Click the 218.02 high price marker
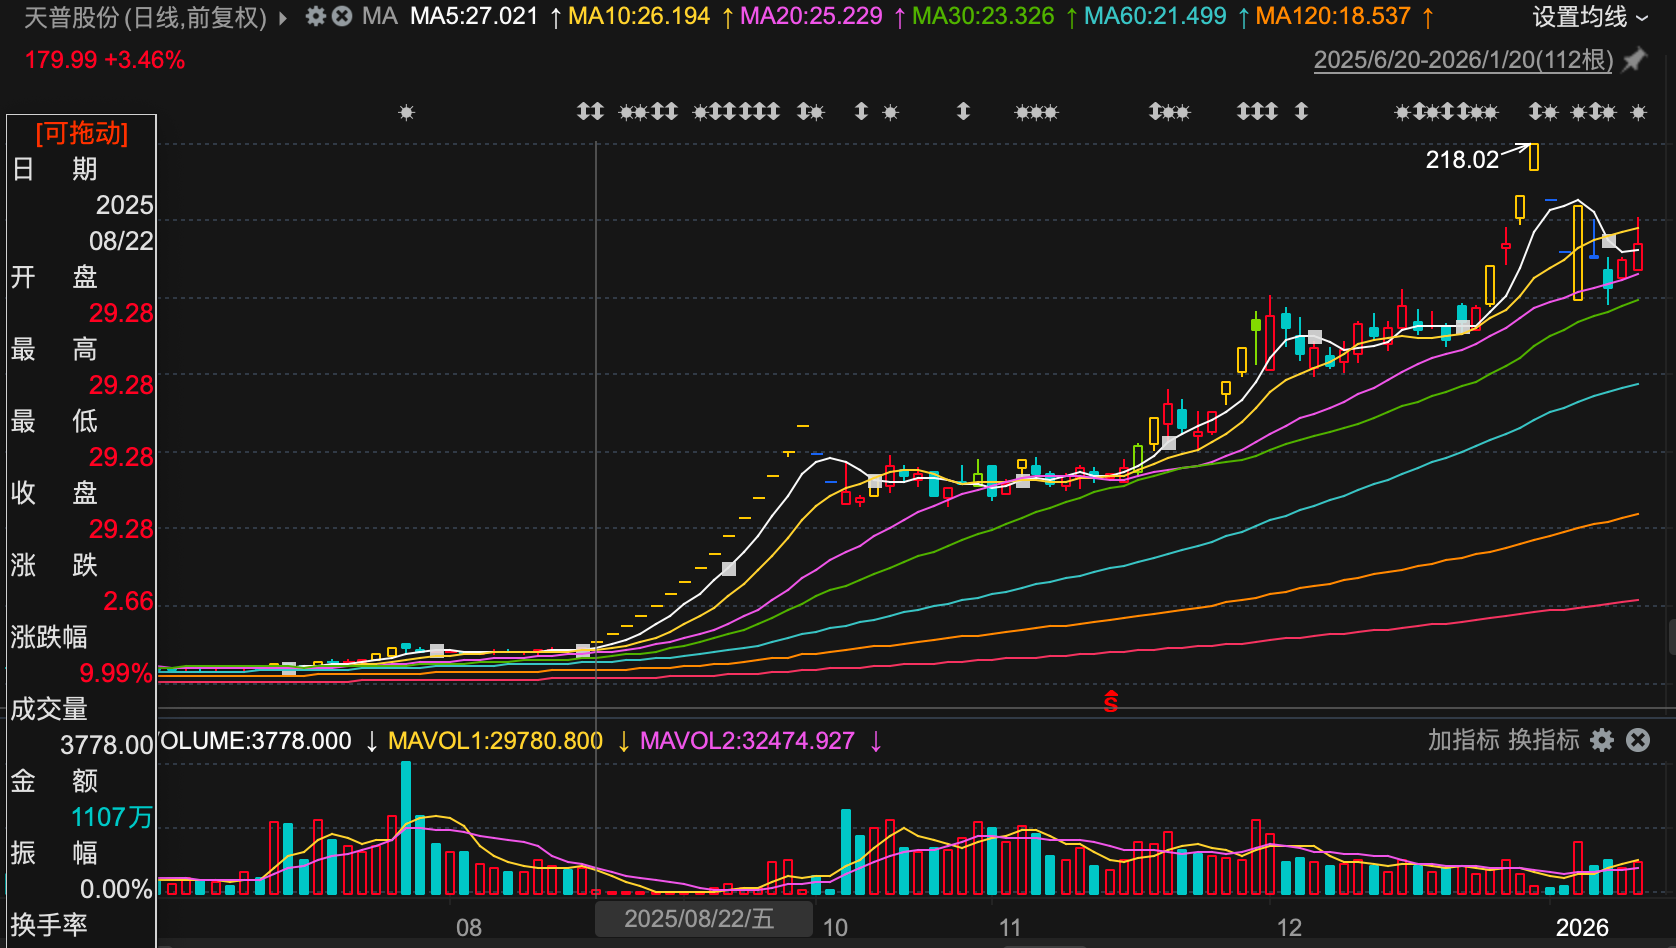Screen dimensions: 1676x948 click(1462, 159)
